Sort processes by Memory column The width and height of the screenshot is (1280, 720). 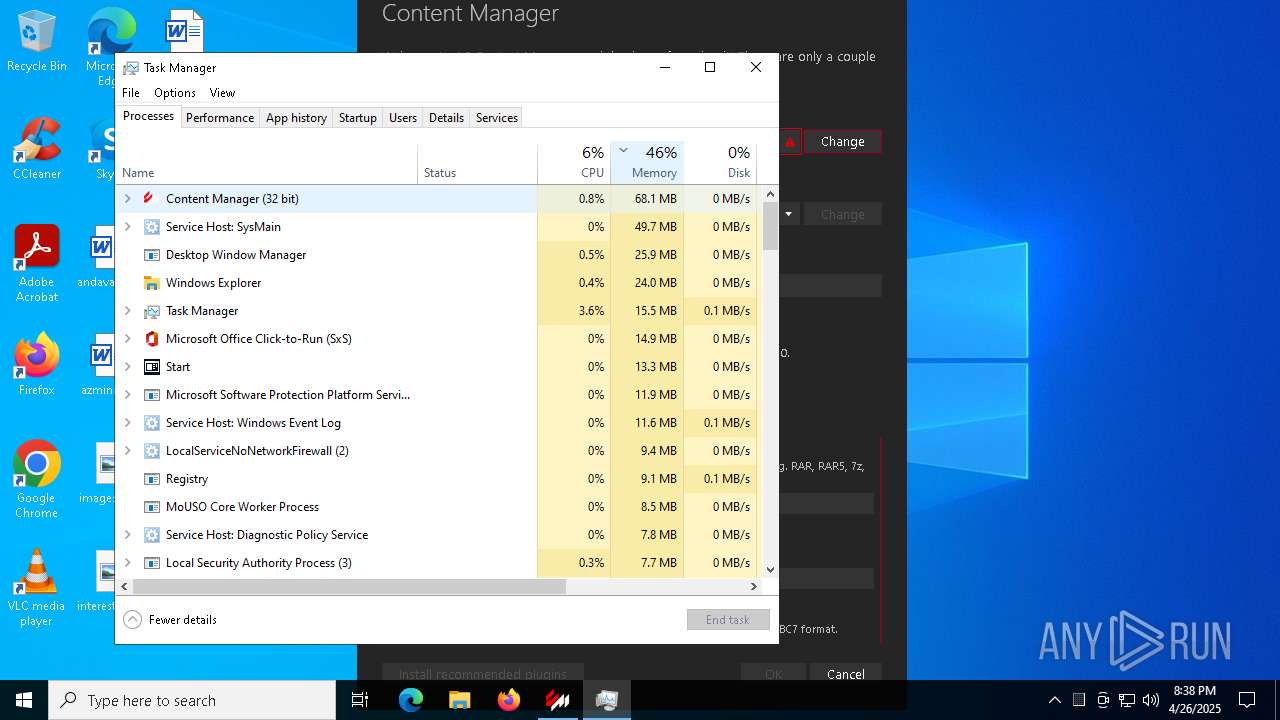coord(647,163)
